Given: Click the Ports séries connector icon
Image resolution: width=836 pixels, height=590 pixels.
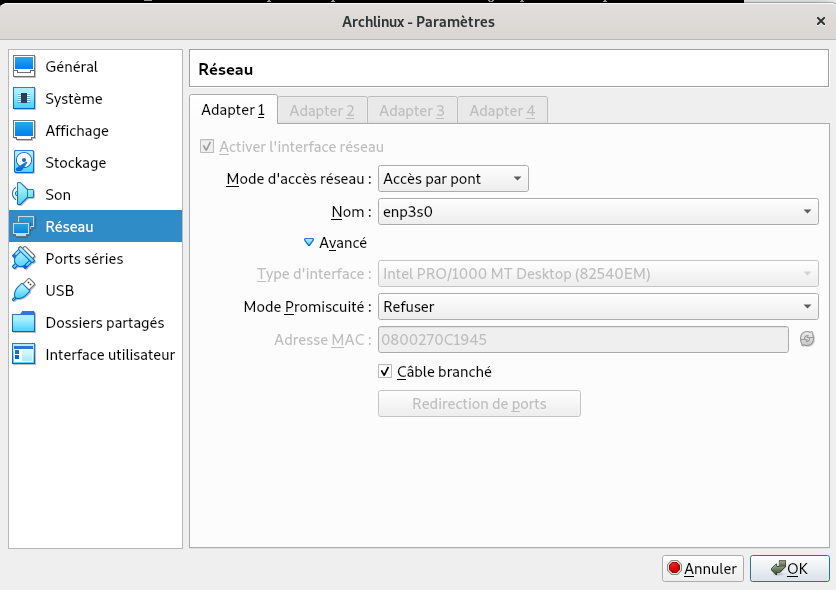Looking at the screenshot, I should [x=24, y=258].
